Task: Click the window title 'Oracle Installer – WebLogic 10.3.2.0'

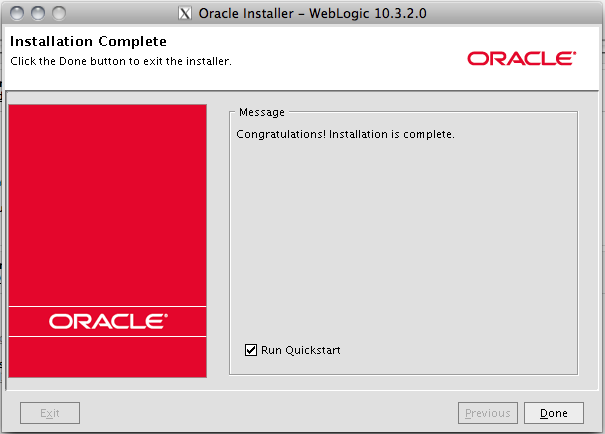Action: [x=313, y=14]
